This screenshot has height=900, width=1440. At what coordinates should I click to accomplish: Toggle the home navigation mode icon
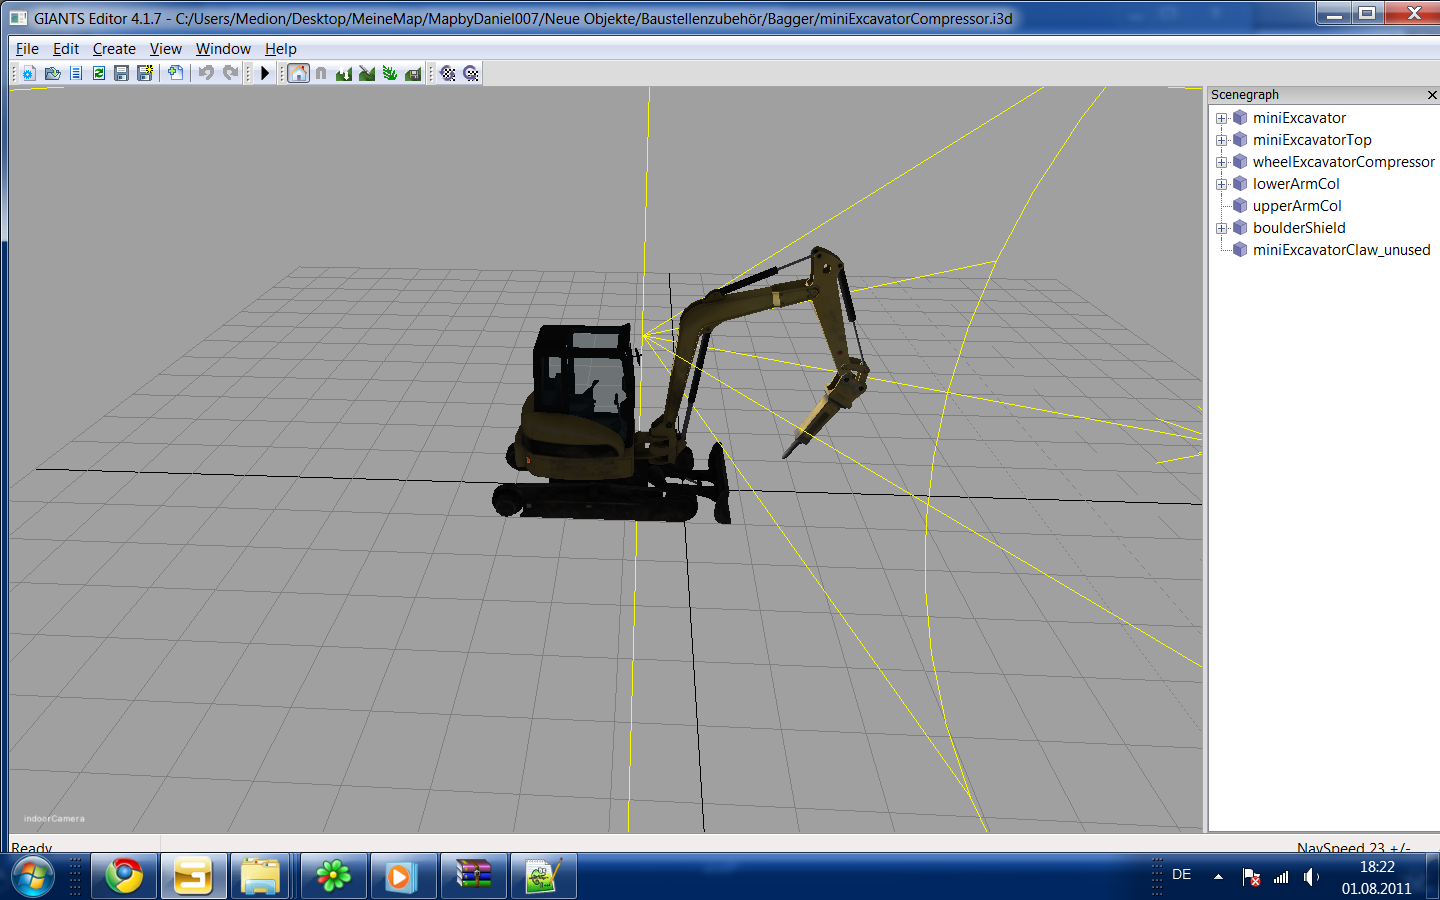(x=299, y=73)
